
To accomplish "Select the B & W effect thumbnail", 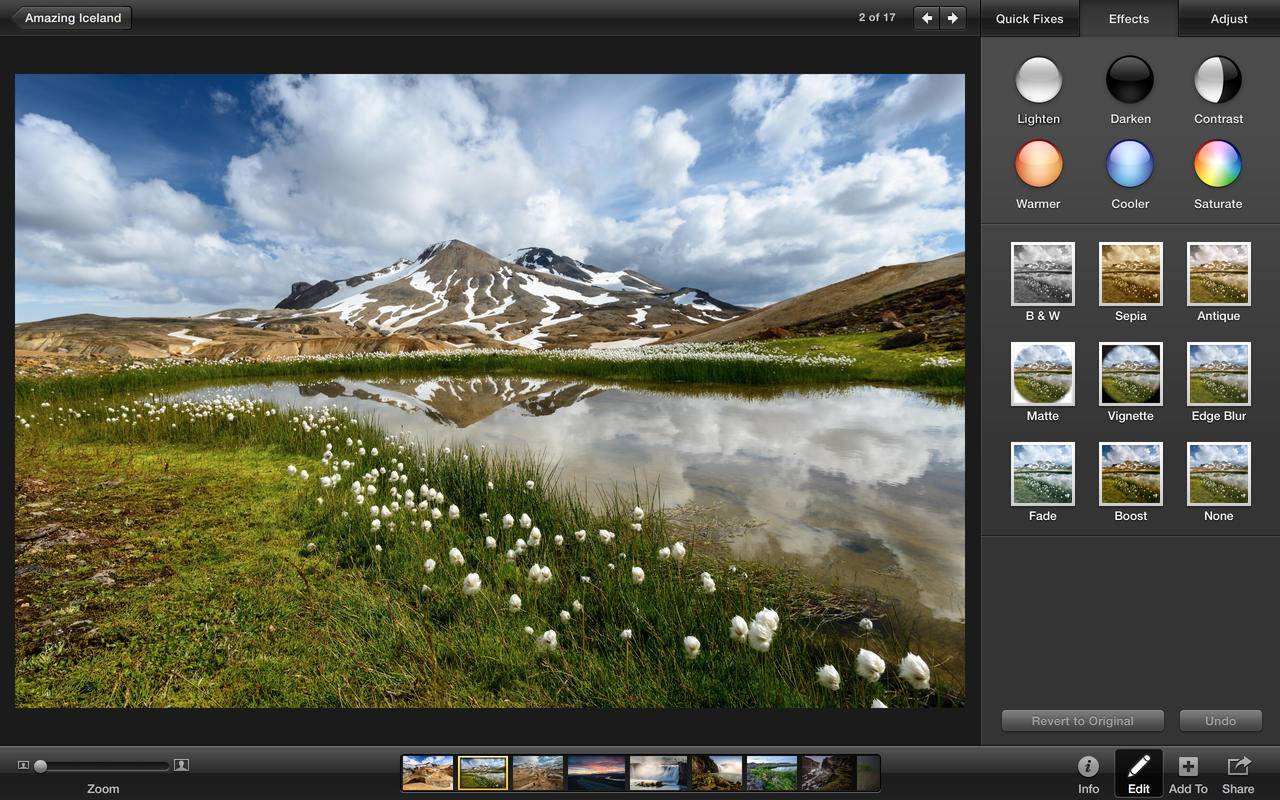I will coord(1043,274).
